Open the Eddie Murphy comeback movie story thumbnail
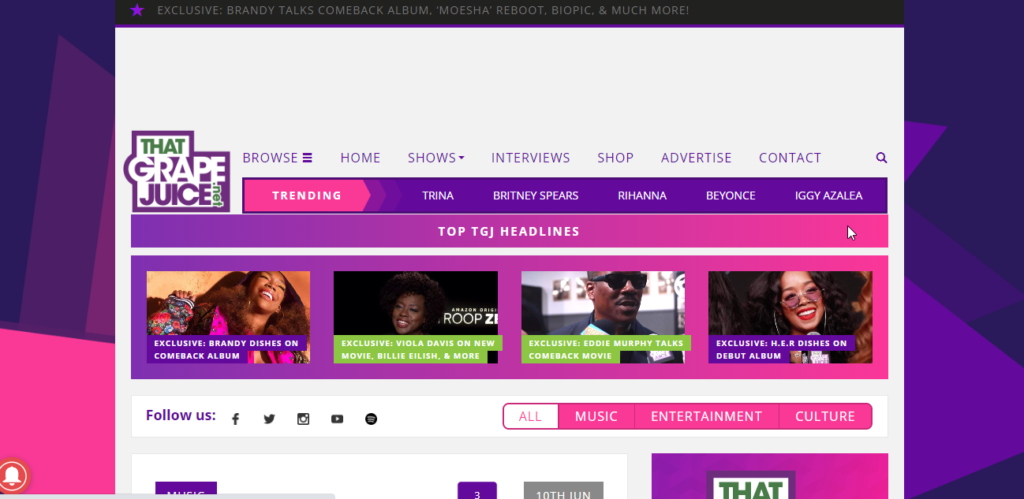The height and width of the screenshot is (499, 1024). click(x=603, y=317)
